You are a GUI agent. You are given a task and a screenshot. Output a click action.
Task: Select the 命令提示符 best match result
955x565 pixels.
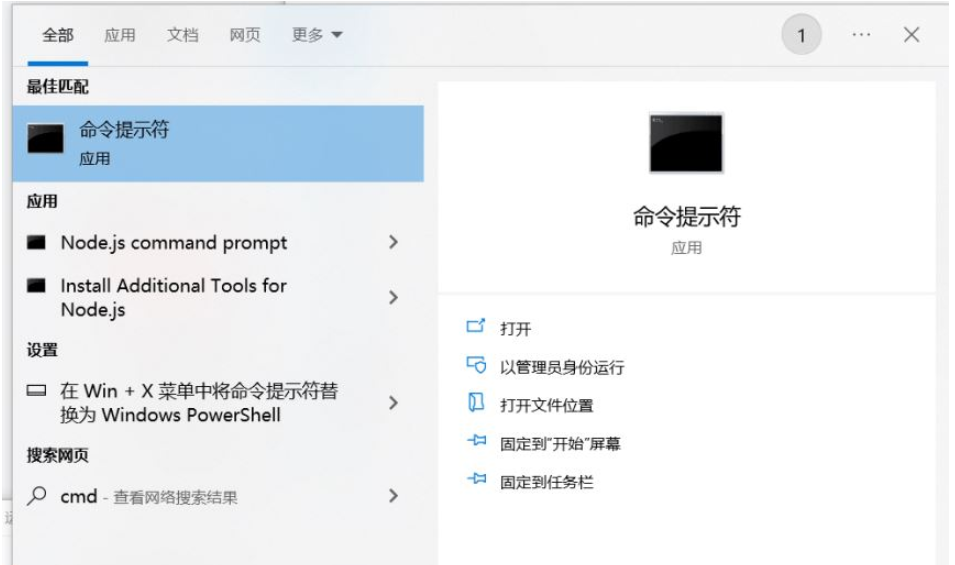point(218,143)
